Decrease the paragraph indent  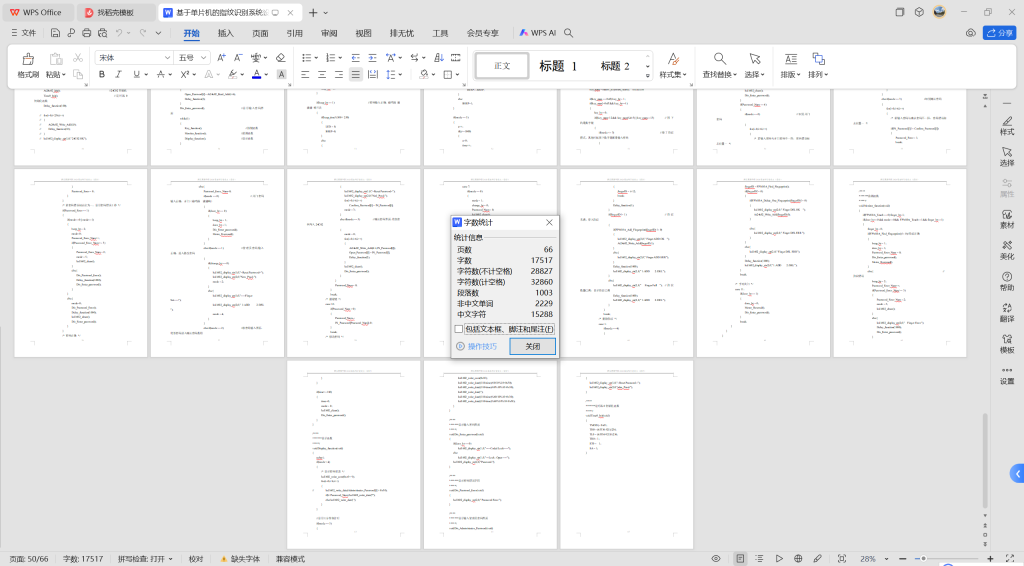click(x=355, y=57)
